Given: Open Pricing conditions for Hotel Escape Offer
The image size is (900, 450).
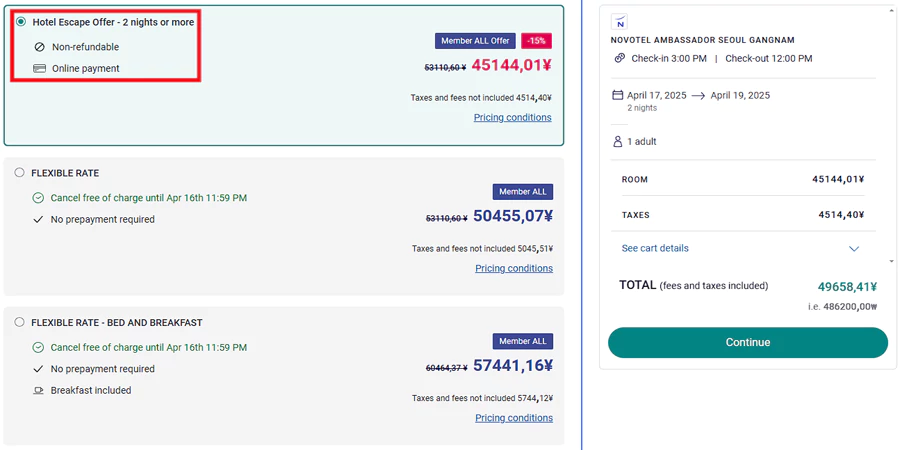Looking at the screenshot, I should click(512, 118).
